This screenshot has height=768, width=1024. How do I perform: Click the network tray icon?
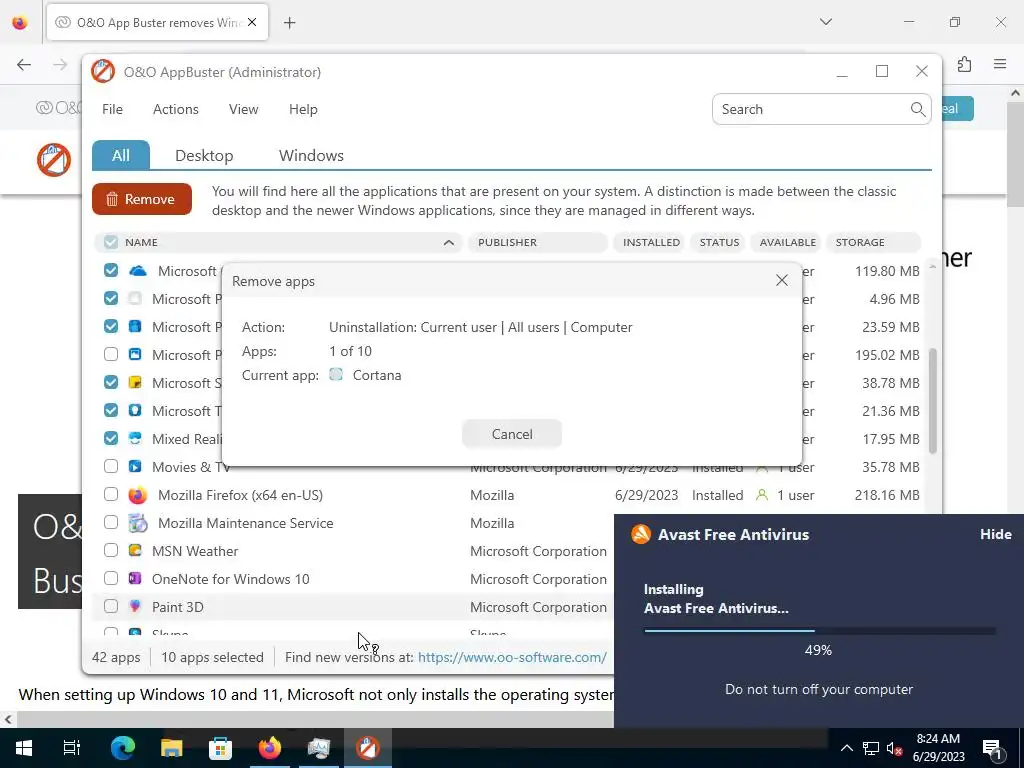(871, 748)
